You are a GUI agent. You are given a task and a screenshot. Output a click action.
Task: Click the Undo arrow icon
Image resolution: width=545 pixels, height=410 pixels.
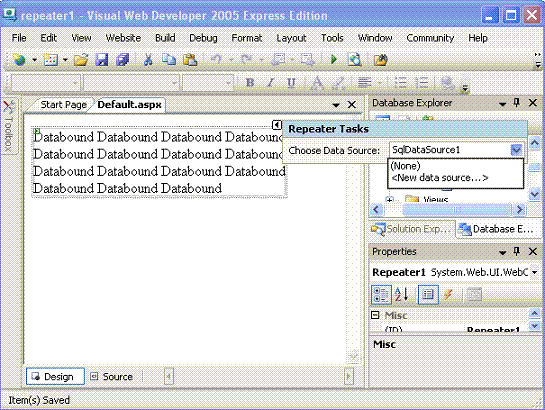point(216,60)
